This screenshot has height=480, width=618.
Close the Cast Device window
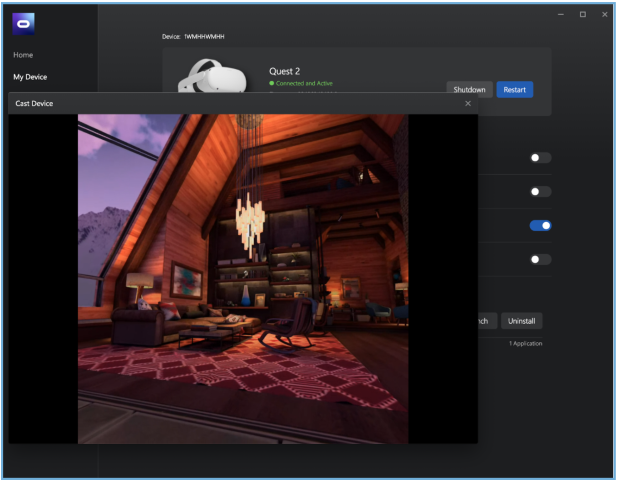(x=467, y=103)
